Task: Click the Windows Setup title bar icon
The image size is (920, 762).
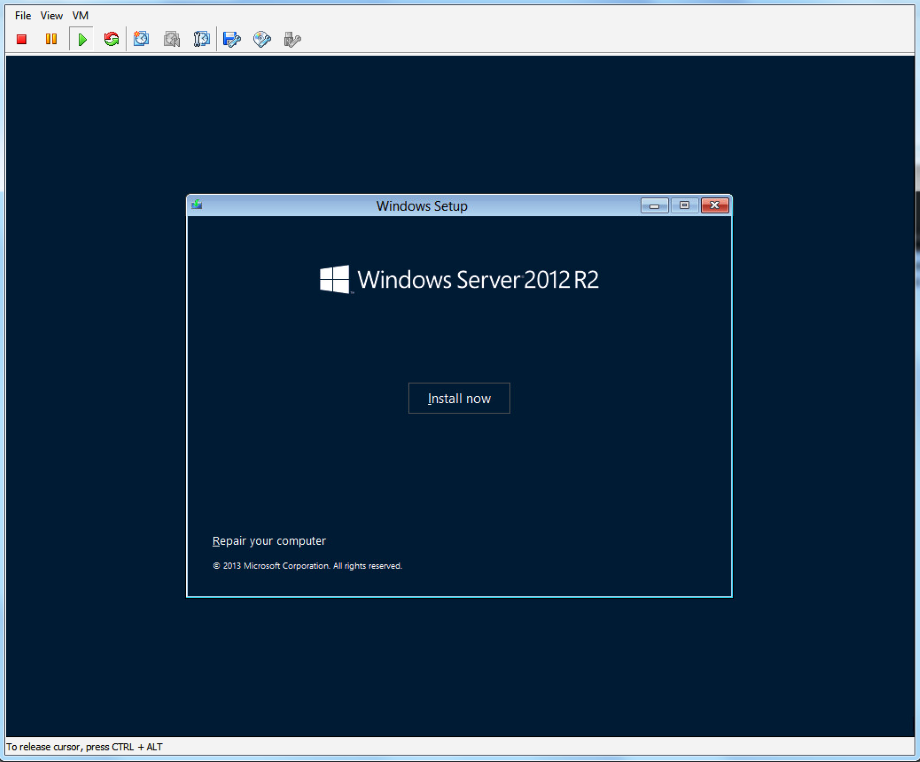Action: (197, 205)
